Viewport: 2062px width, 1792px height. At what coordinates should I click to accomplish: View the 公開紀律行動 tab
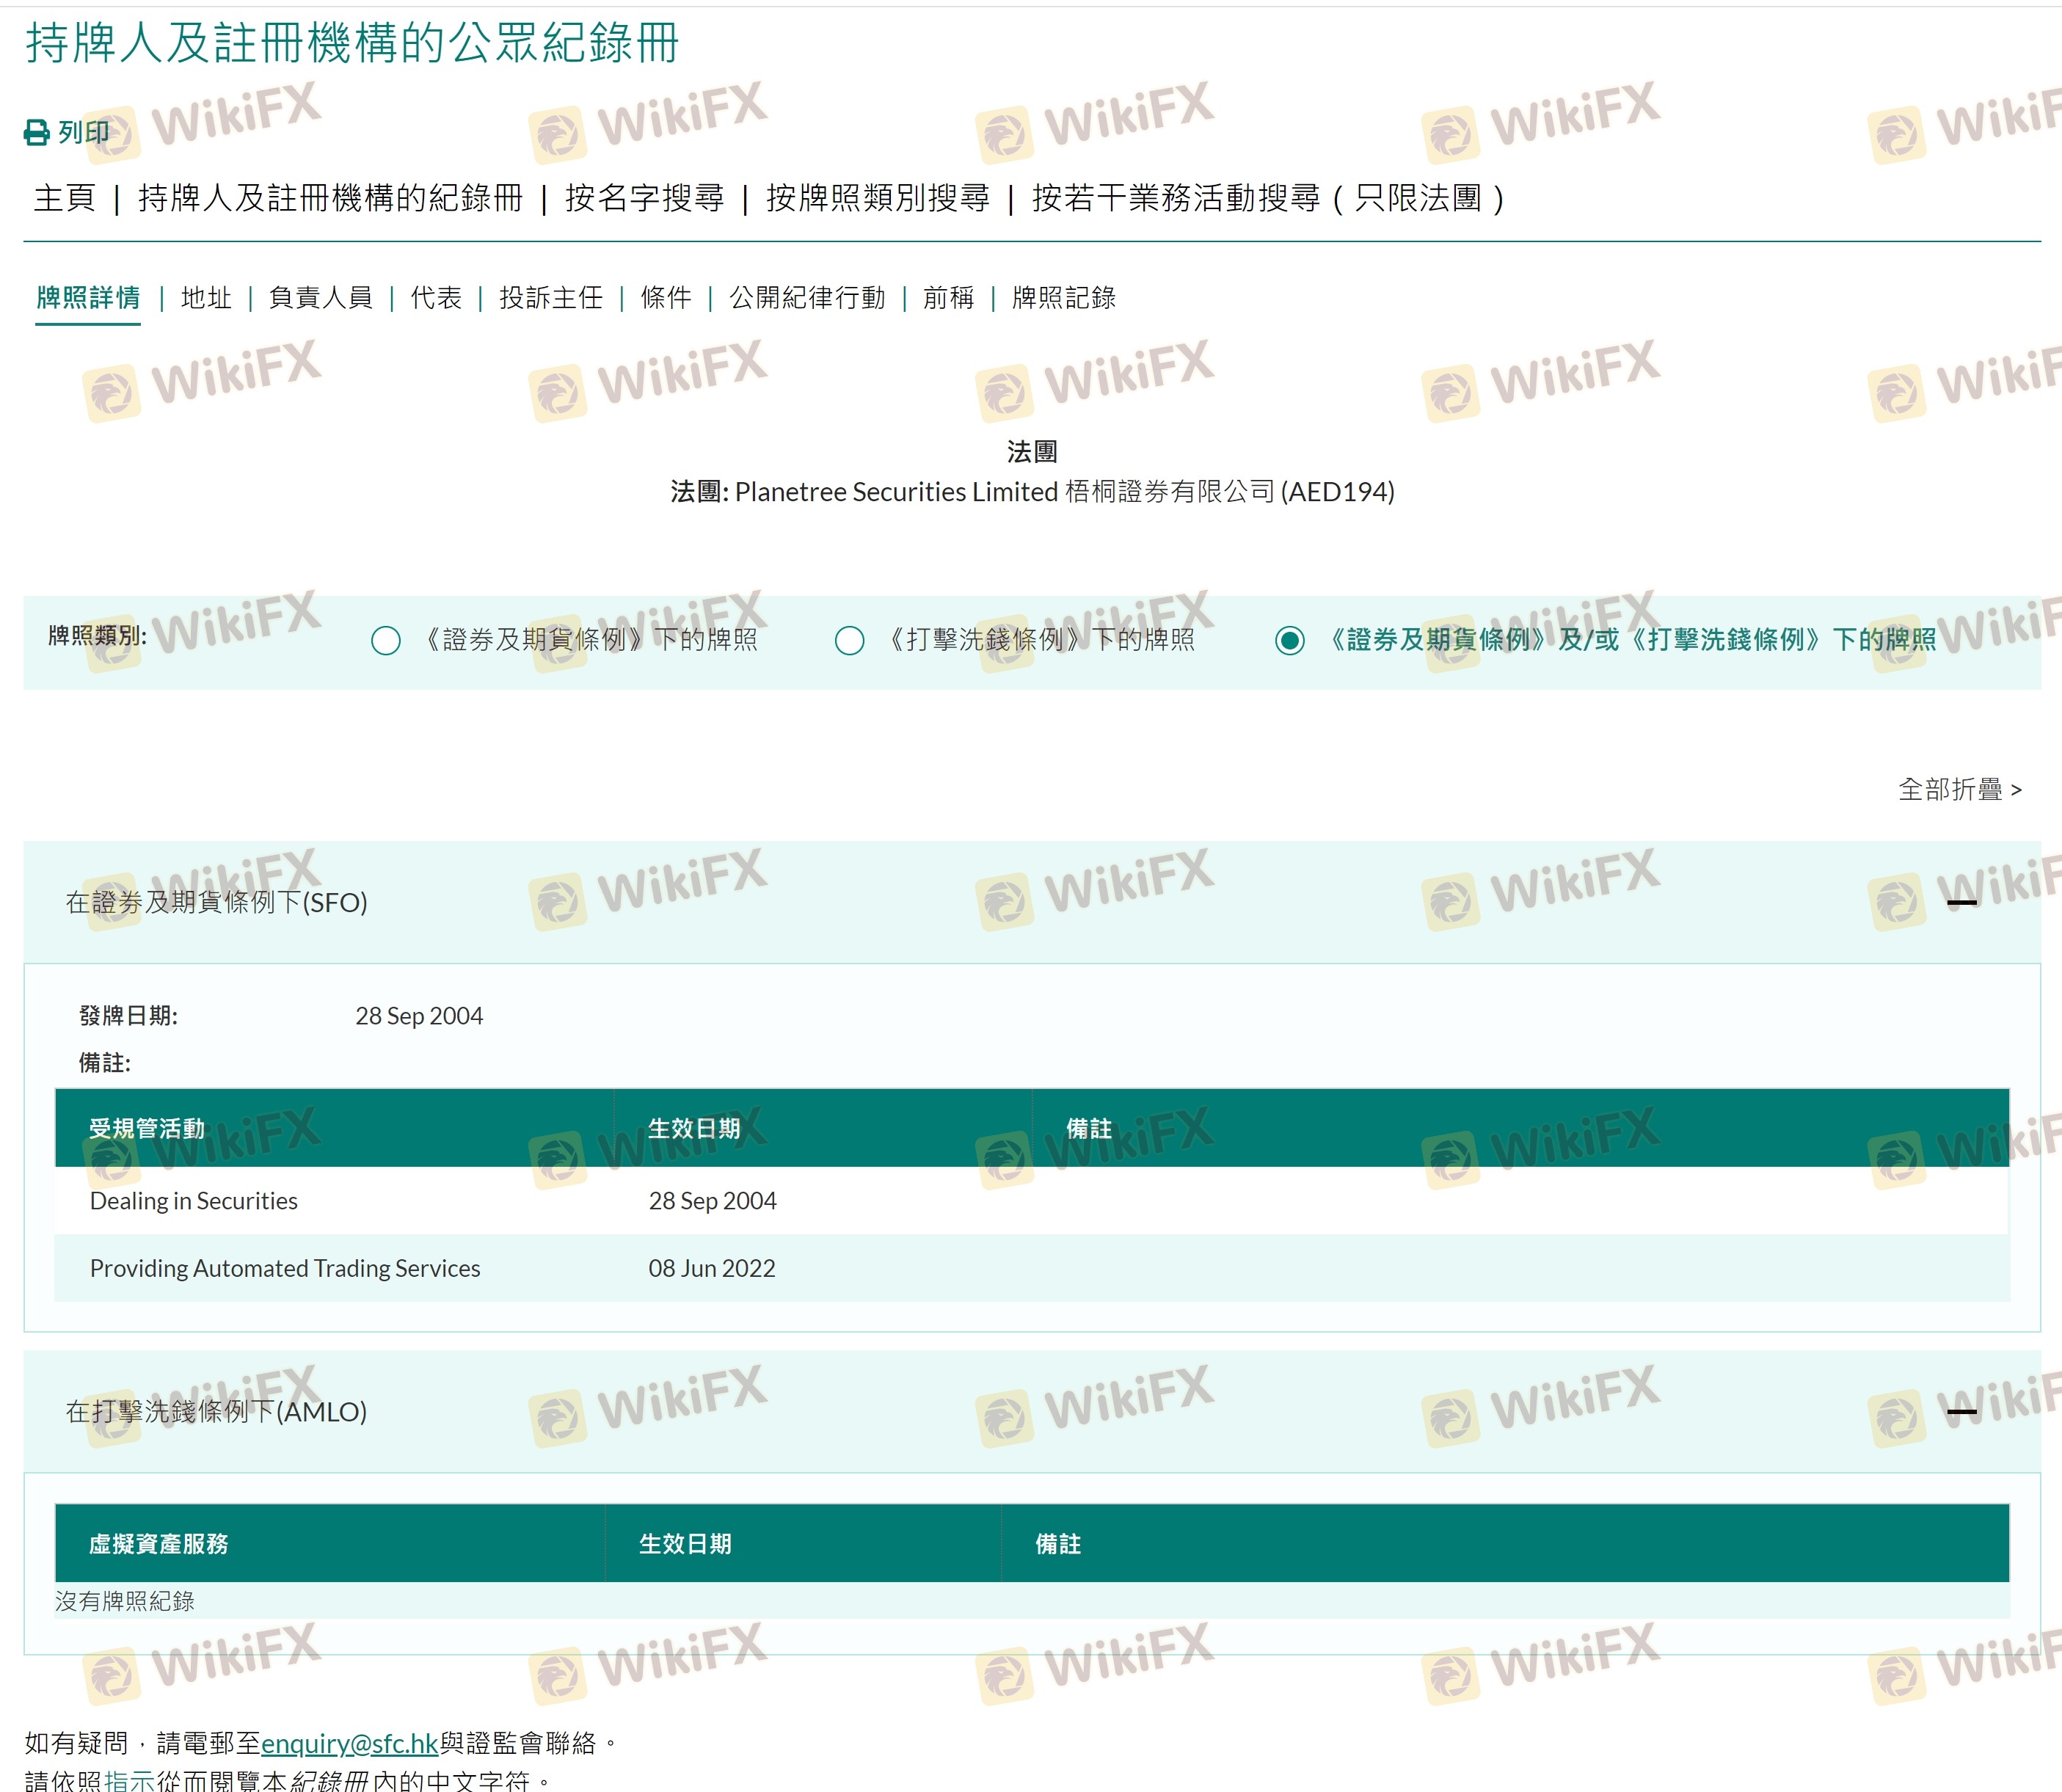point(807,298)
